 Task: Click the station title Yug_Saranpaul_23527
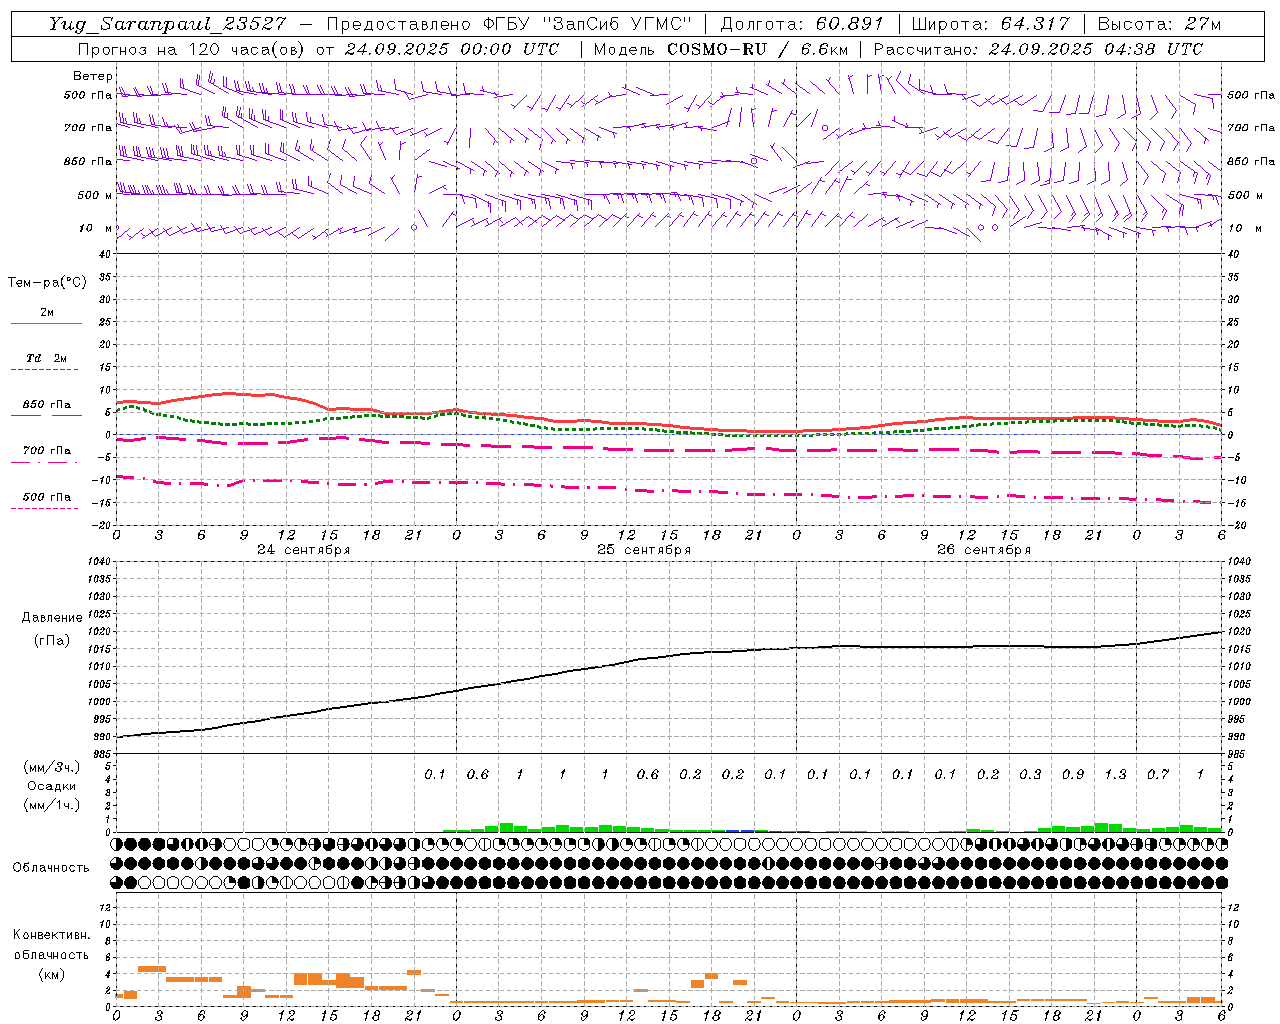pyautogui.click(x=167, y=24)
